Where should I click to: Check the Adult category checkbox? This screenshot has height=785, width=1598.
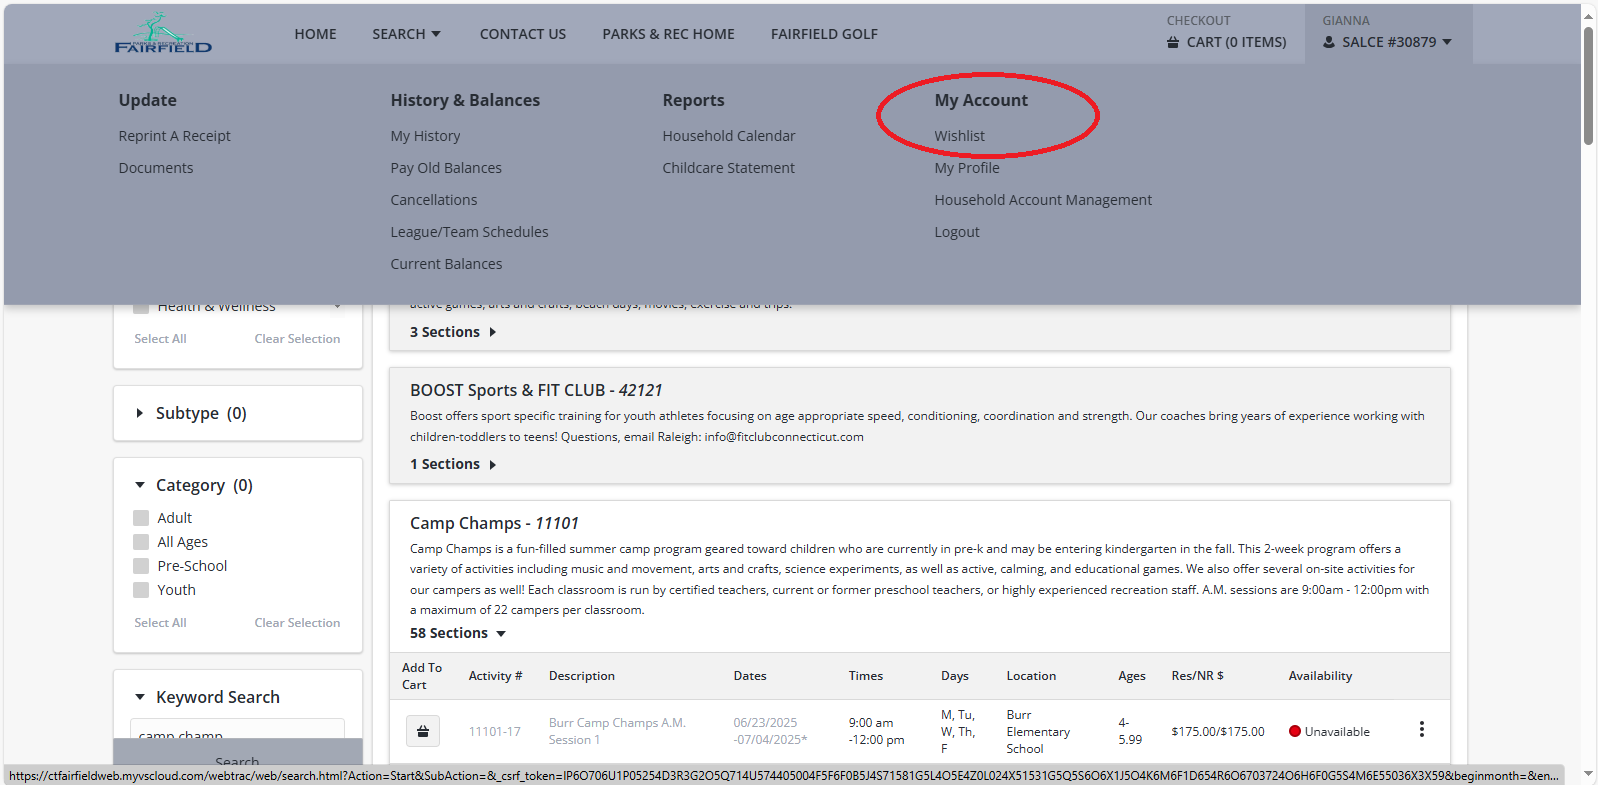(x=141, y=518)
